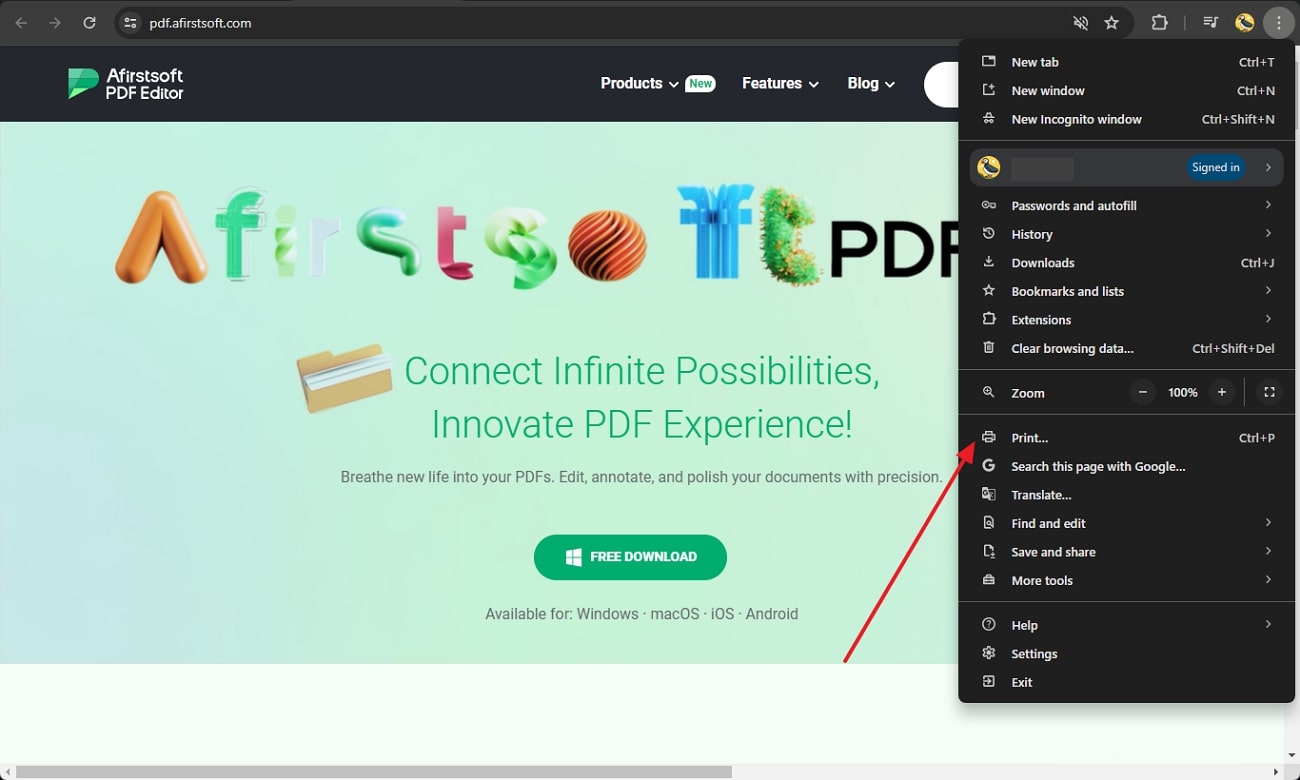Screen dimensions: 1300x780
Task: Toggle fullscreen mode from Zoom row
Action: click(1269, 392)
